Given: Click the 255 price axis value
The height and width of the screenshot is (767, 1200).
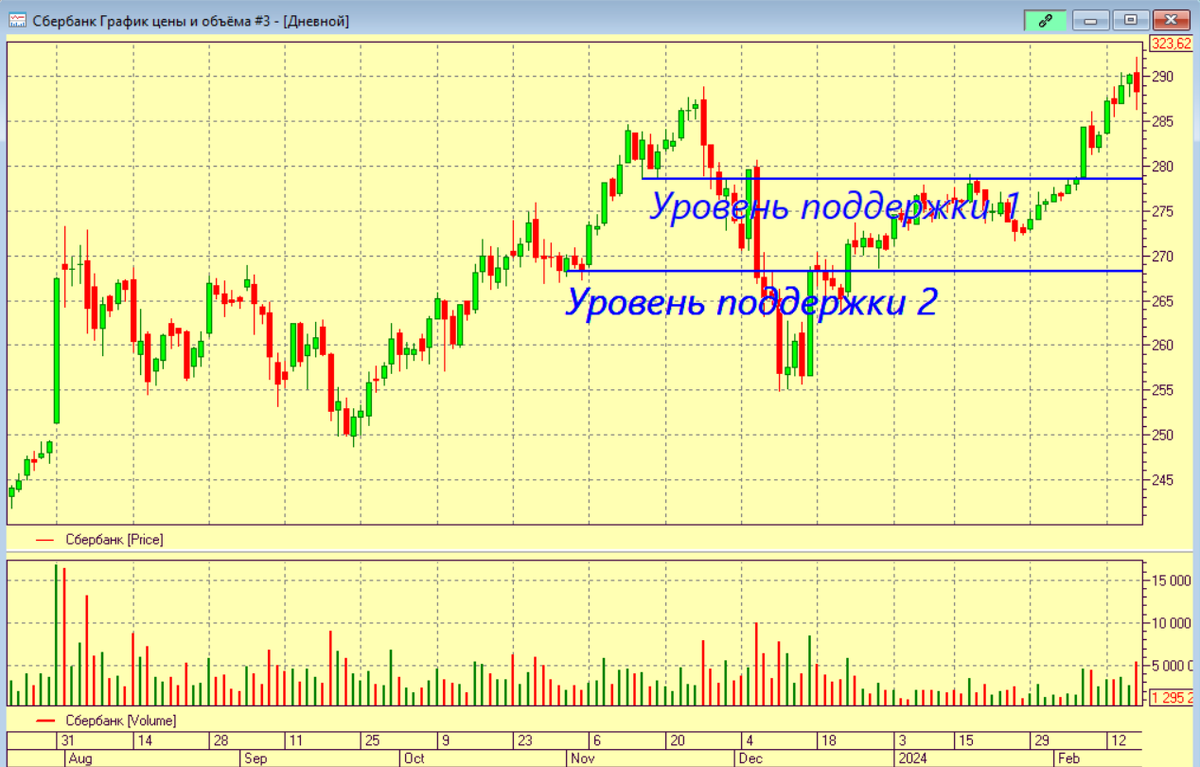Looking at the screenshot, I should [1161, 390].
